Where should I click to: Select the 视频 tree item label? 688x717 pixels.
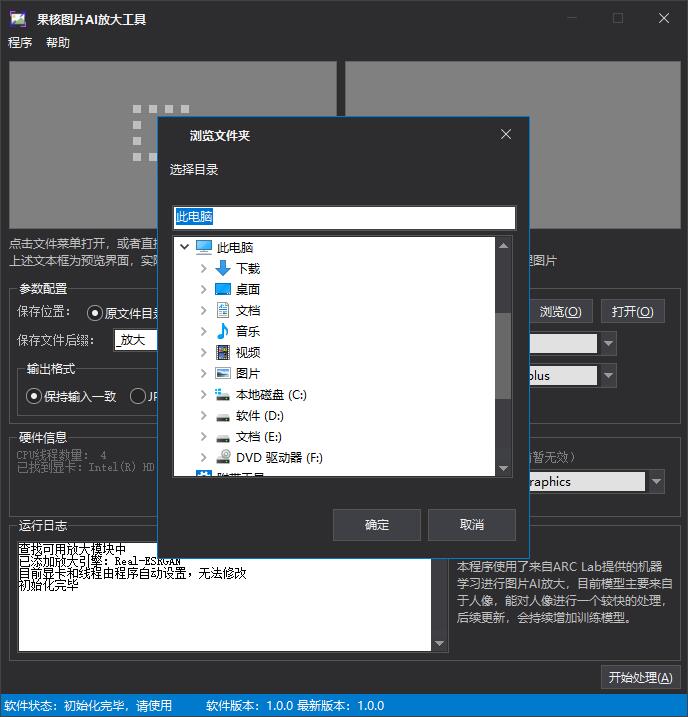[248, 353]
